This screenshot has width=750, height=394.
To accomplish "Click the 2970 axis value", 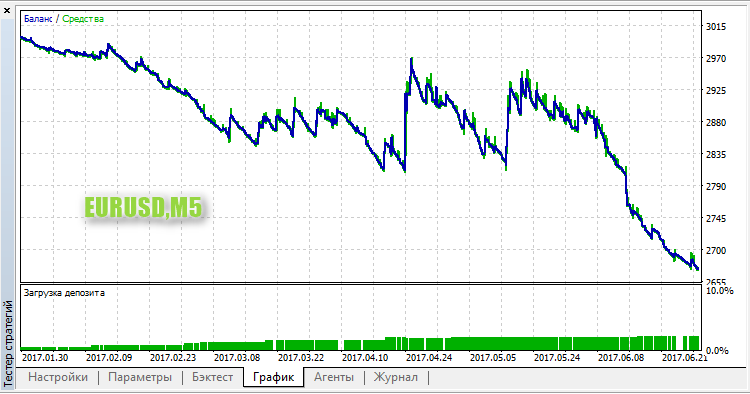I will [716, 58].
